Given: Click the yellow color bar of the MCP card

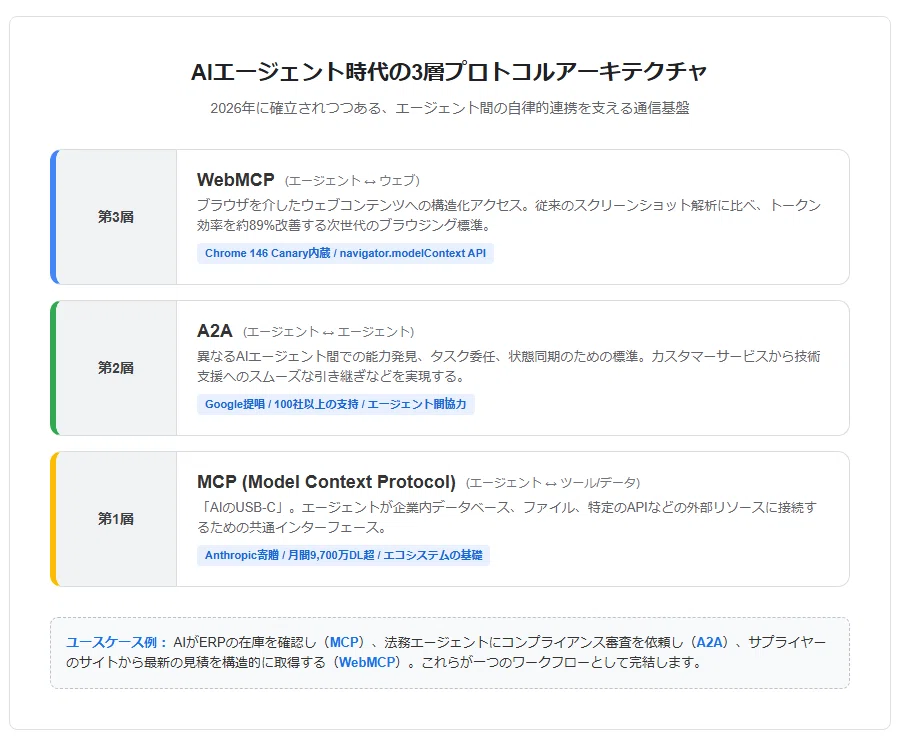Looking at the screenshot, I should pos(54,519).
